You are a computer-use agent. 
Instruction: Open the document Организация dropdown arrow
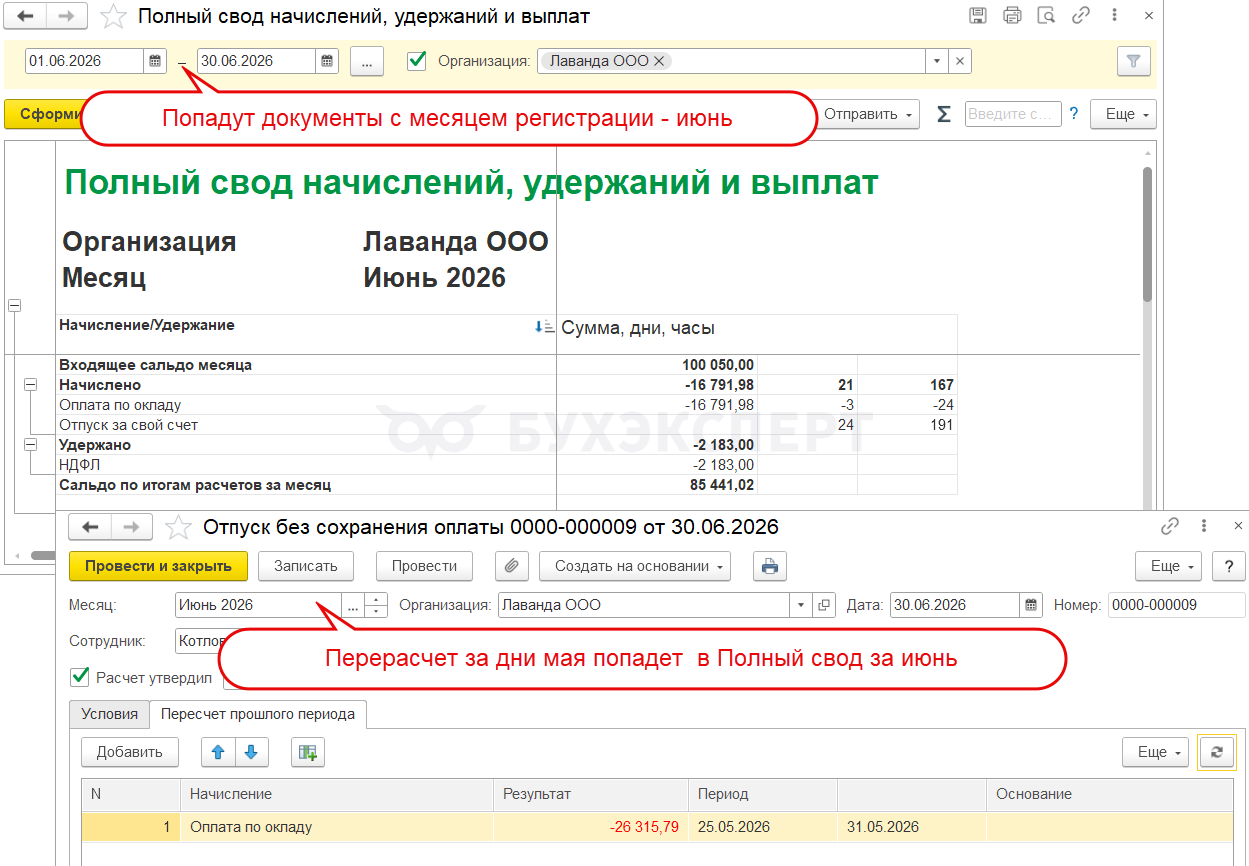(x=801, y=605)
